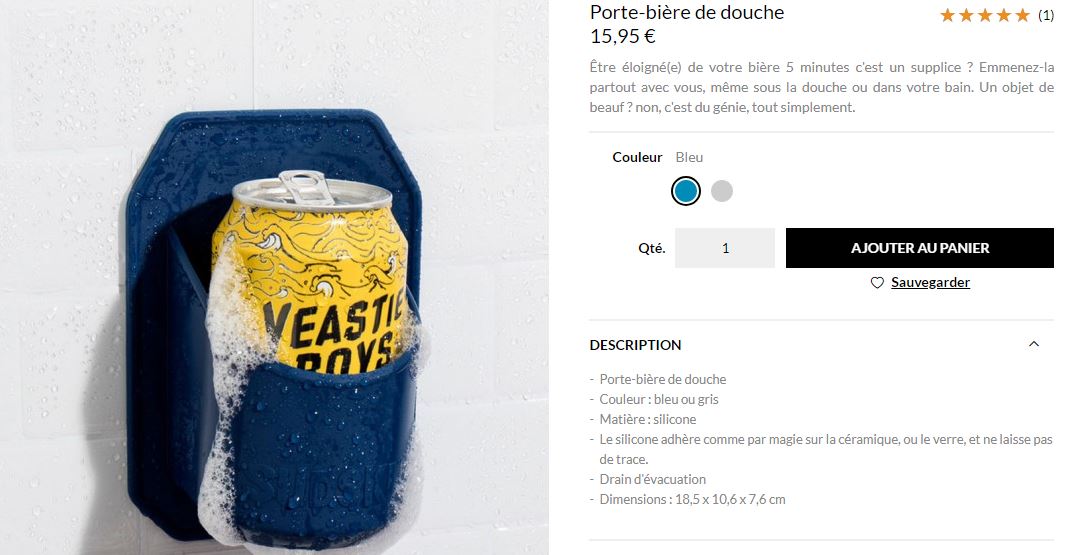Click the Qté. quantity label
The height and width of the screenshot is (555, 1065).
pyautogui.click(x=651, y=249)
